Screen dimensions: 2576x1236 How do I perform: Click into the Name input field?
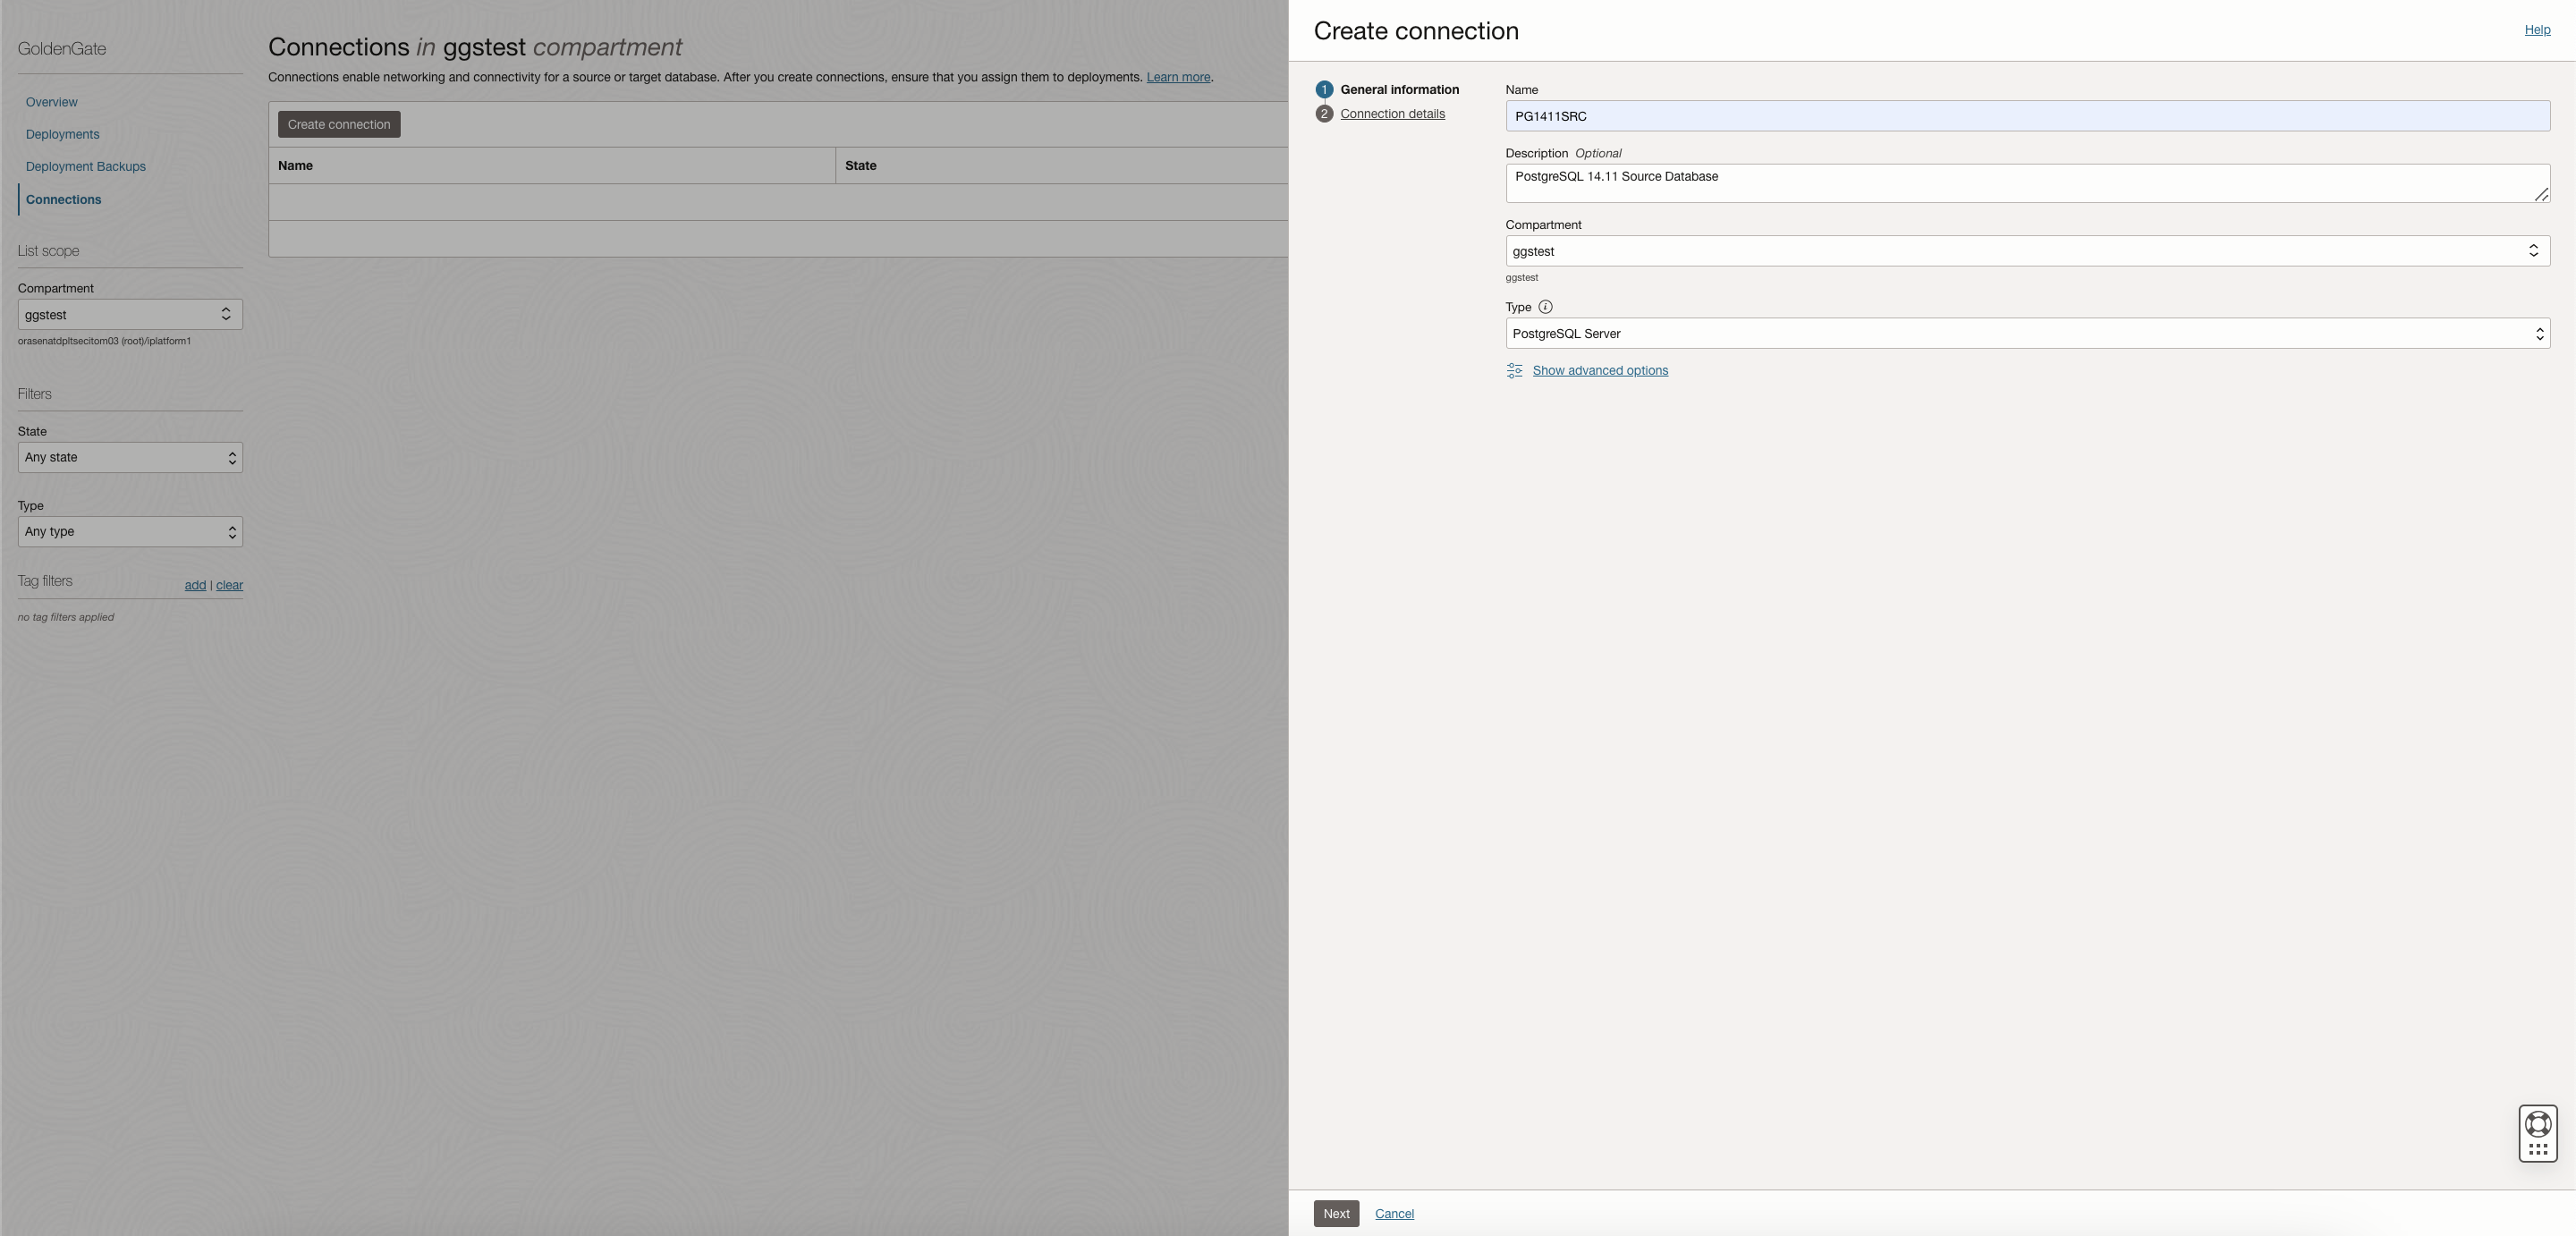[2027, 116]
